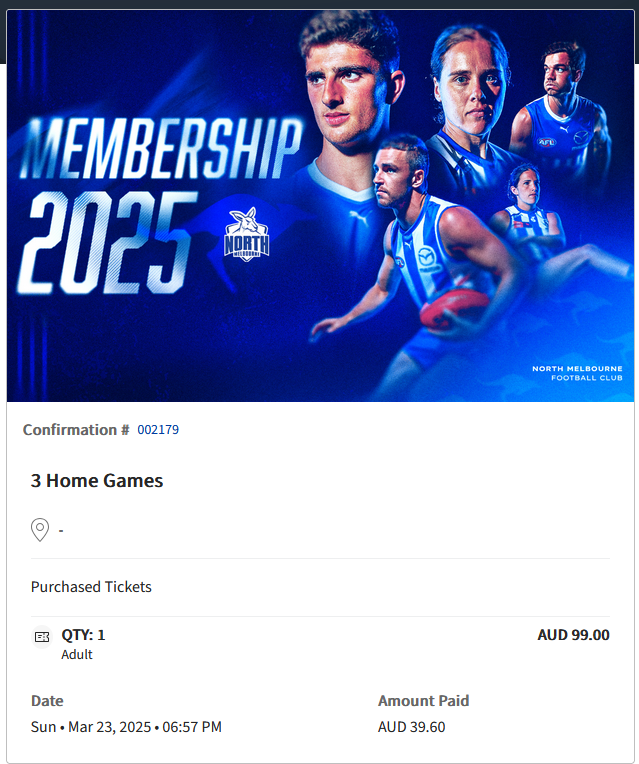The image size is (639, 764).
Task: Click the MEMBERSHIP banner headline text
Action: (x=160, y=150)
